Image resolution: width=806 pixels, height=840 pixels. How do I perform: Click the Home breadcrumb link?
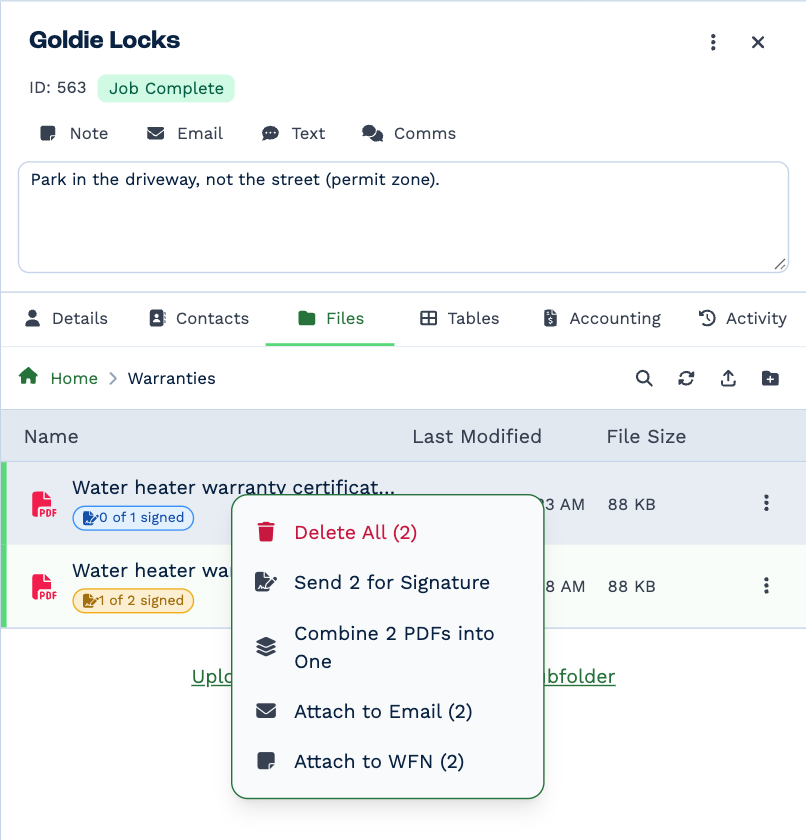point(74,378)
